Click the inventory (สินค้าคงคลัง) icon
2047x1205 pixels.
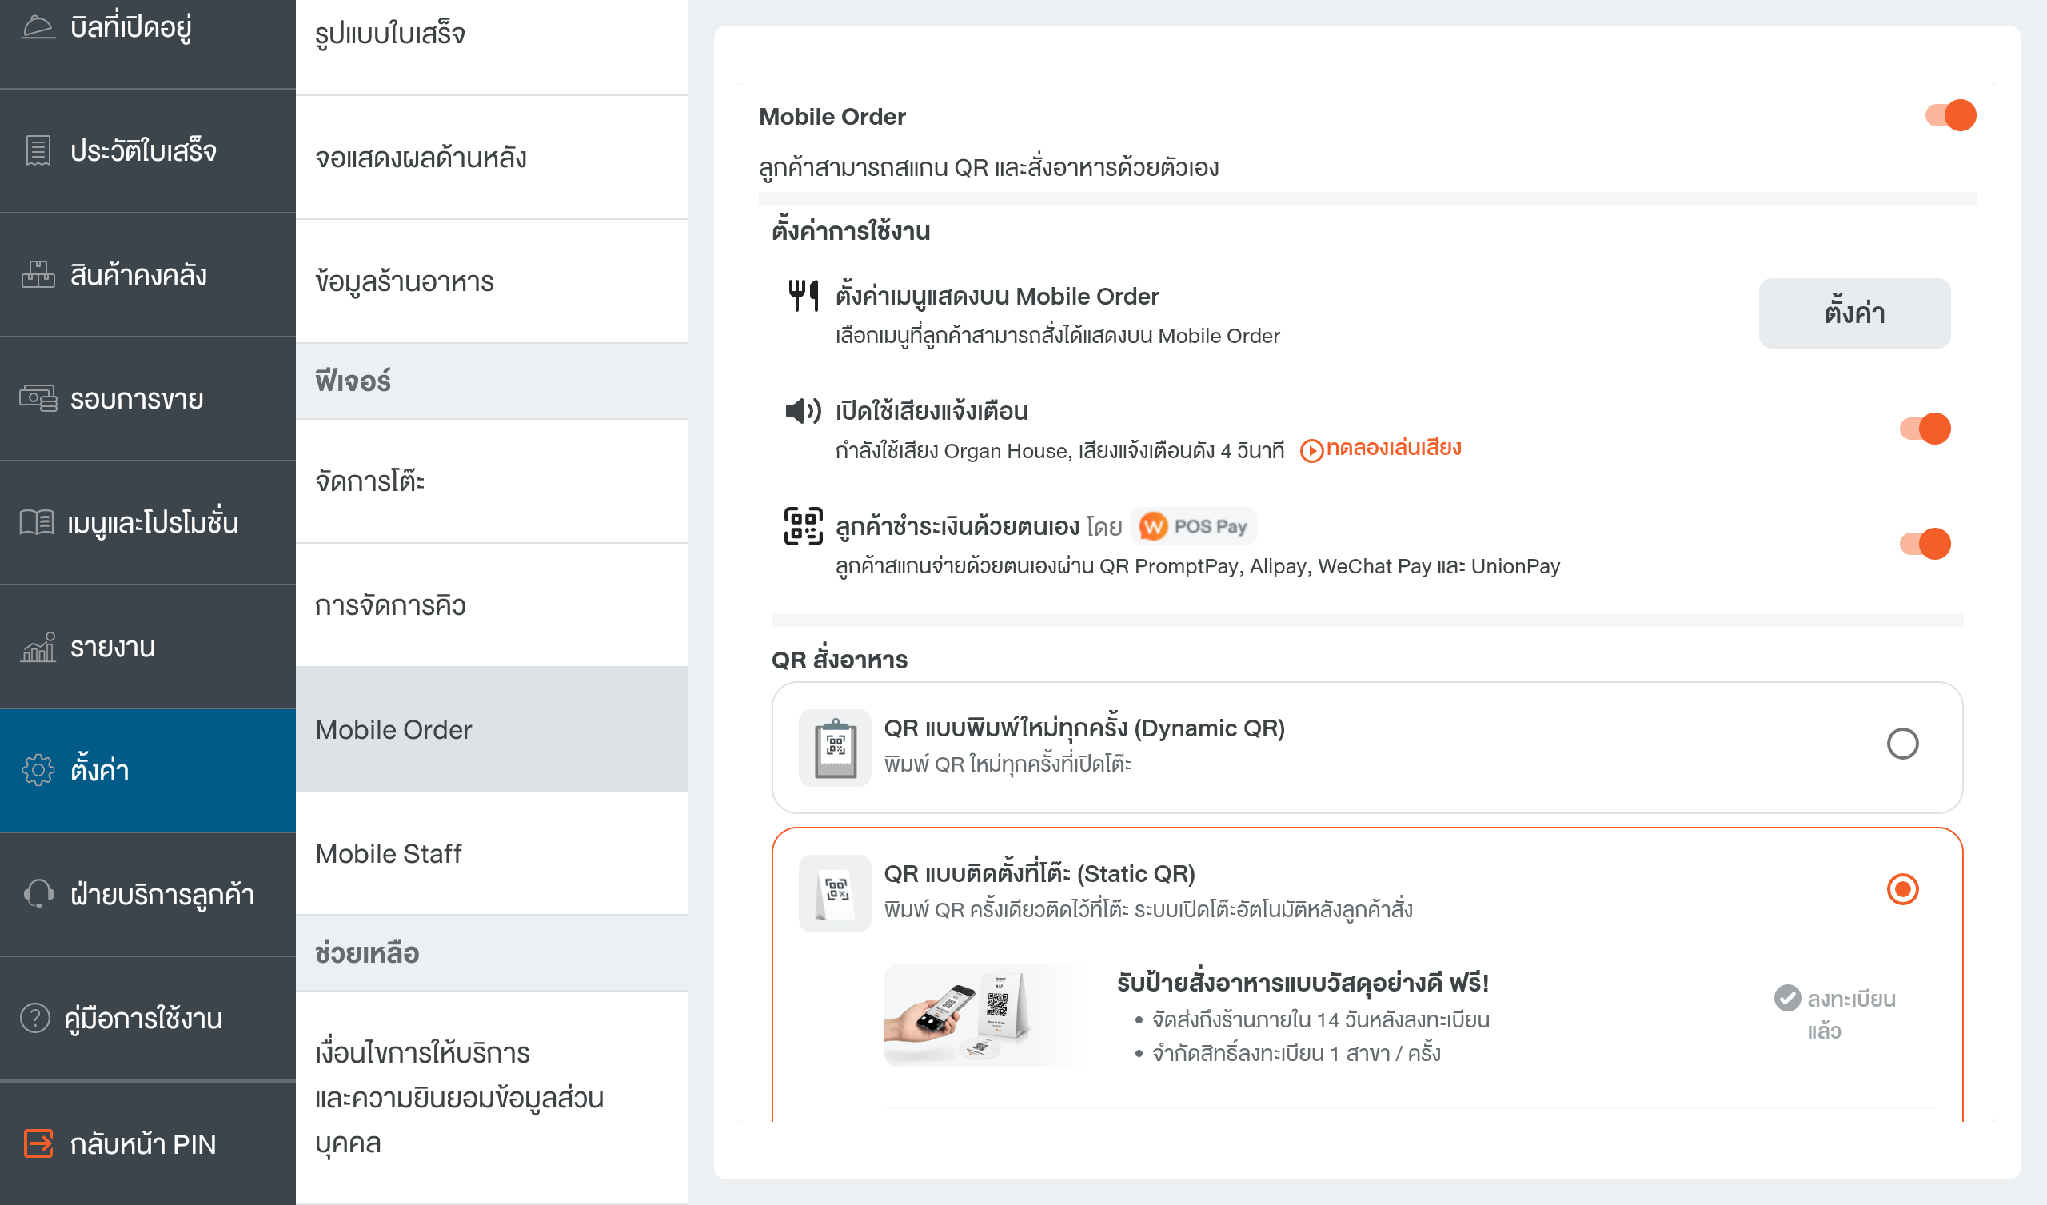pyautogui.click(x=38, y=275)
